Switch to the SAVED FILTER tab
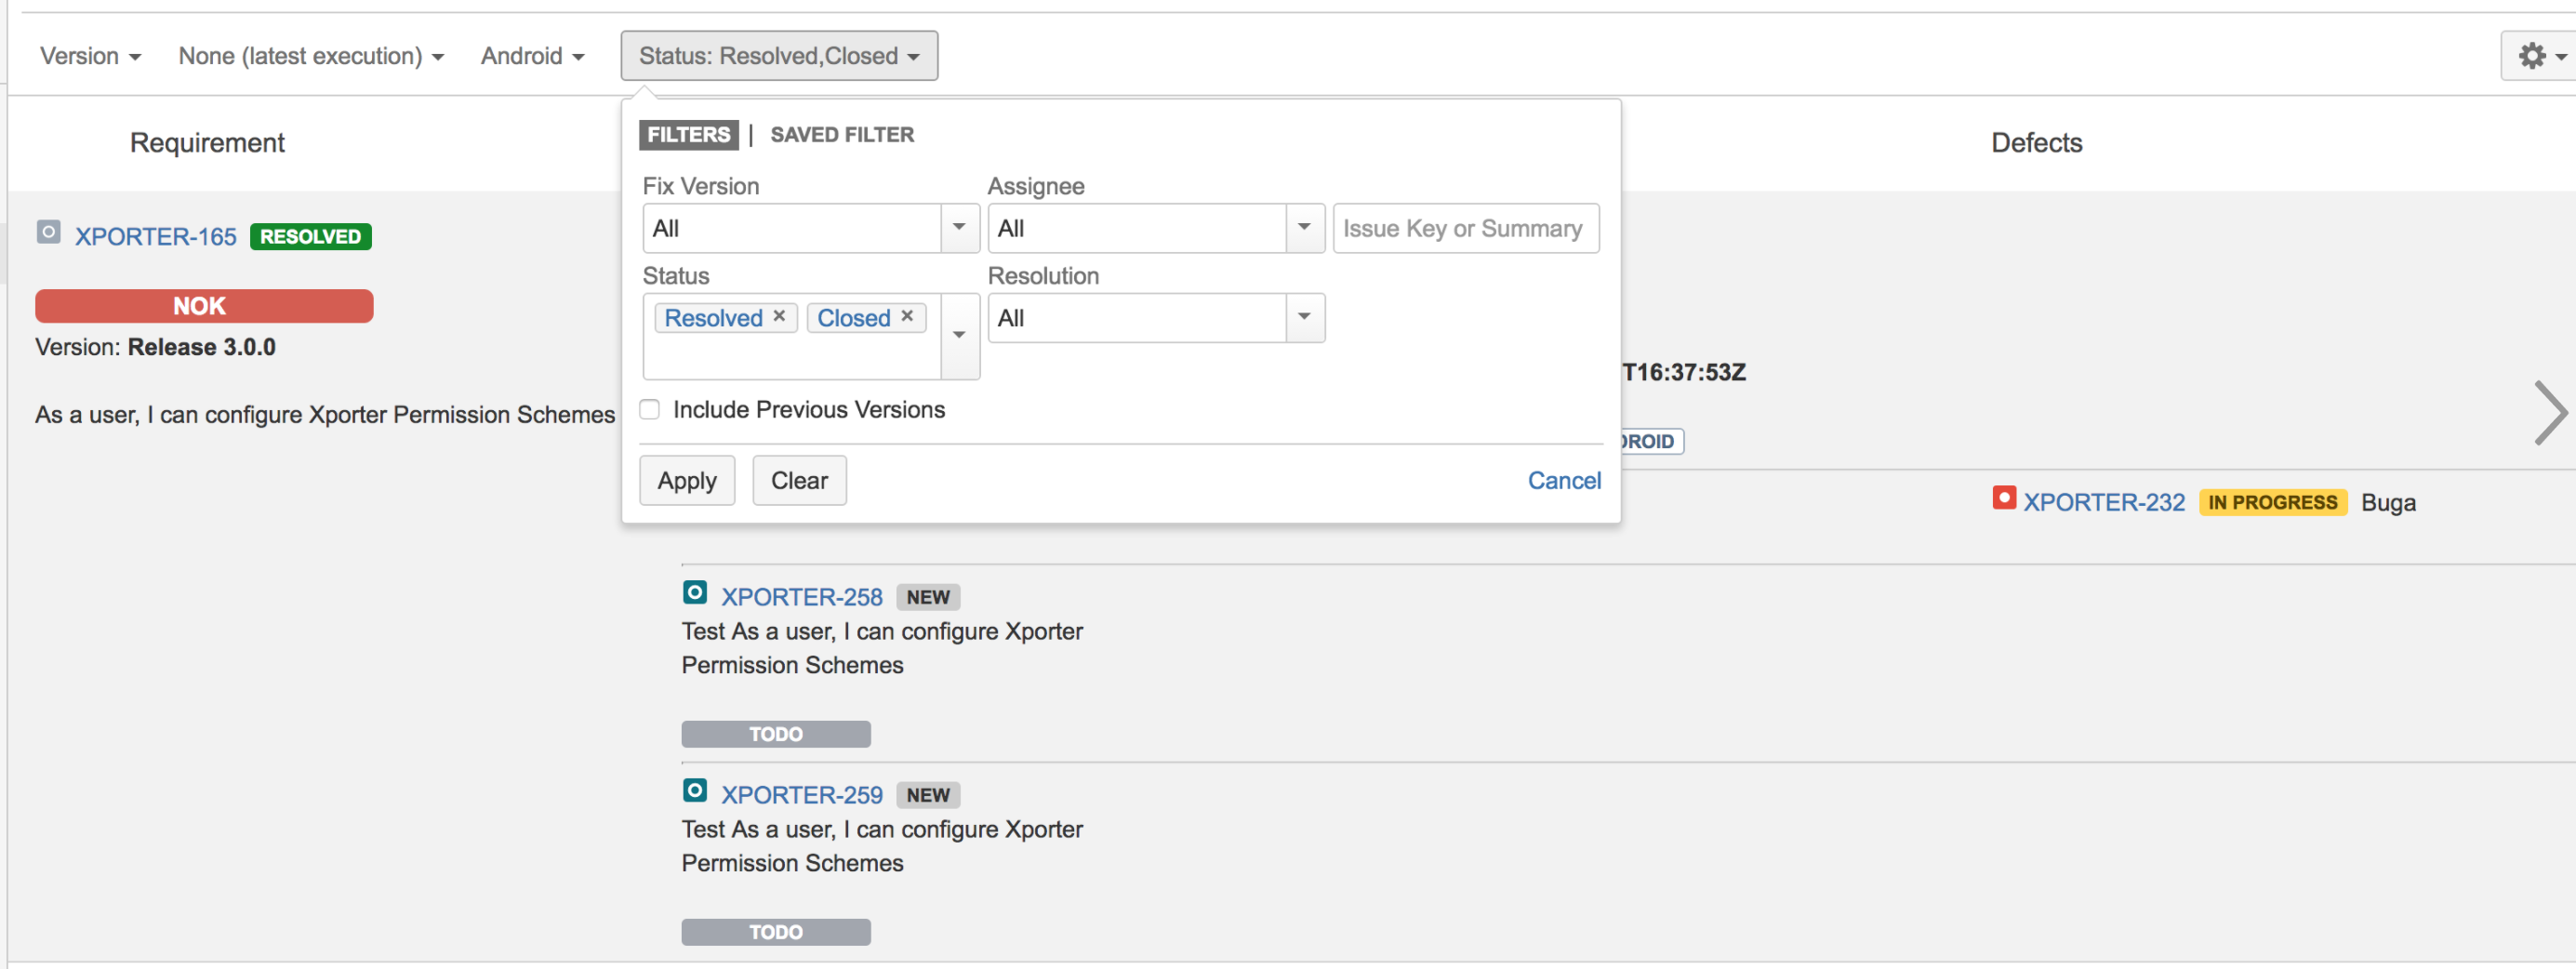This screenshot has height=969, width=2576. pyautogui.click(x=842, y=135)
